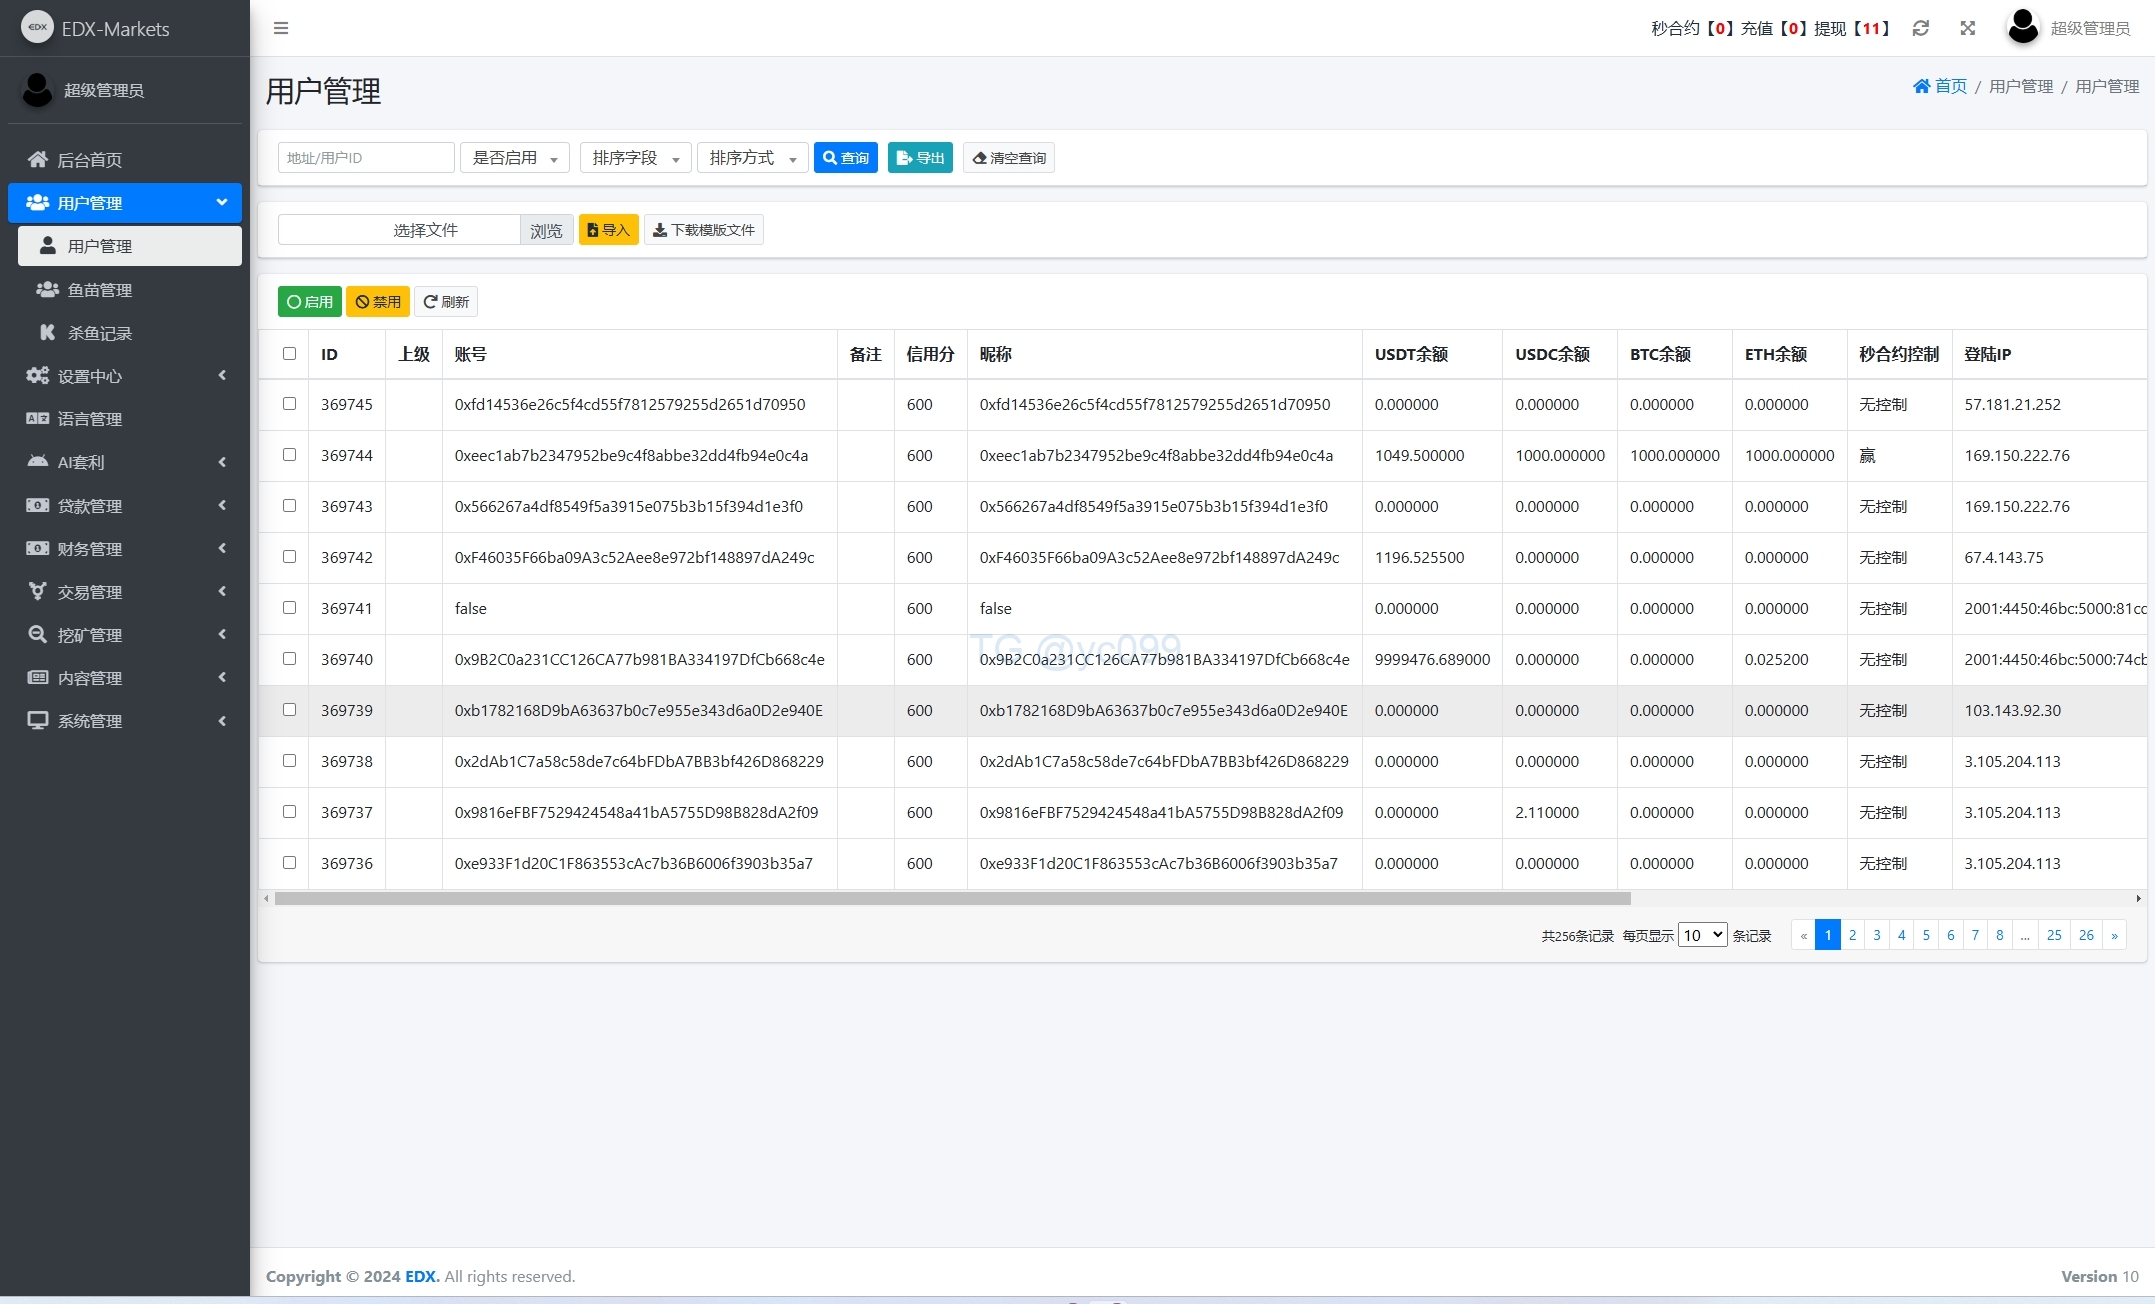Open 鱼苗管理 submenu item
The width and height of the screenshot is (2155, 1304).
(100, 290)
